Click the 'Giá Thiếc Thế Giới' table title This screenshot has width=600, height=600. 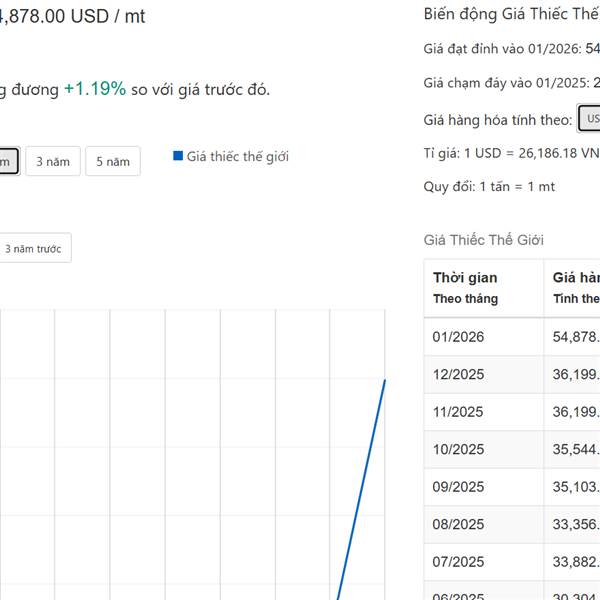click(484, 240)
